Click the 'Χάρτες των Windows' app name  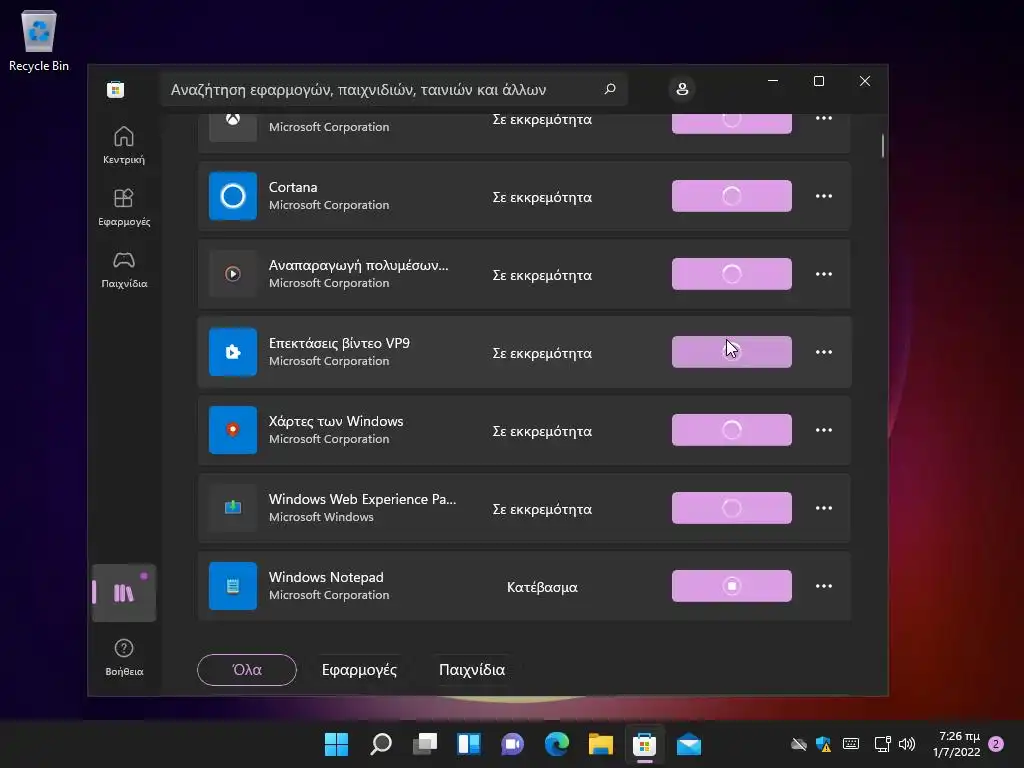(x=336, y=421)
